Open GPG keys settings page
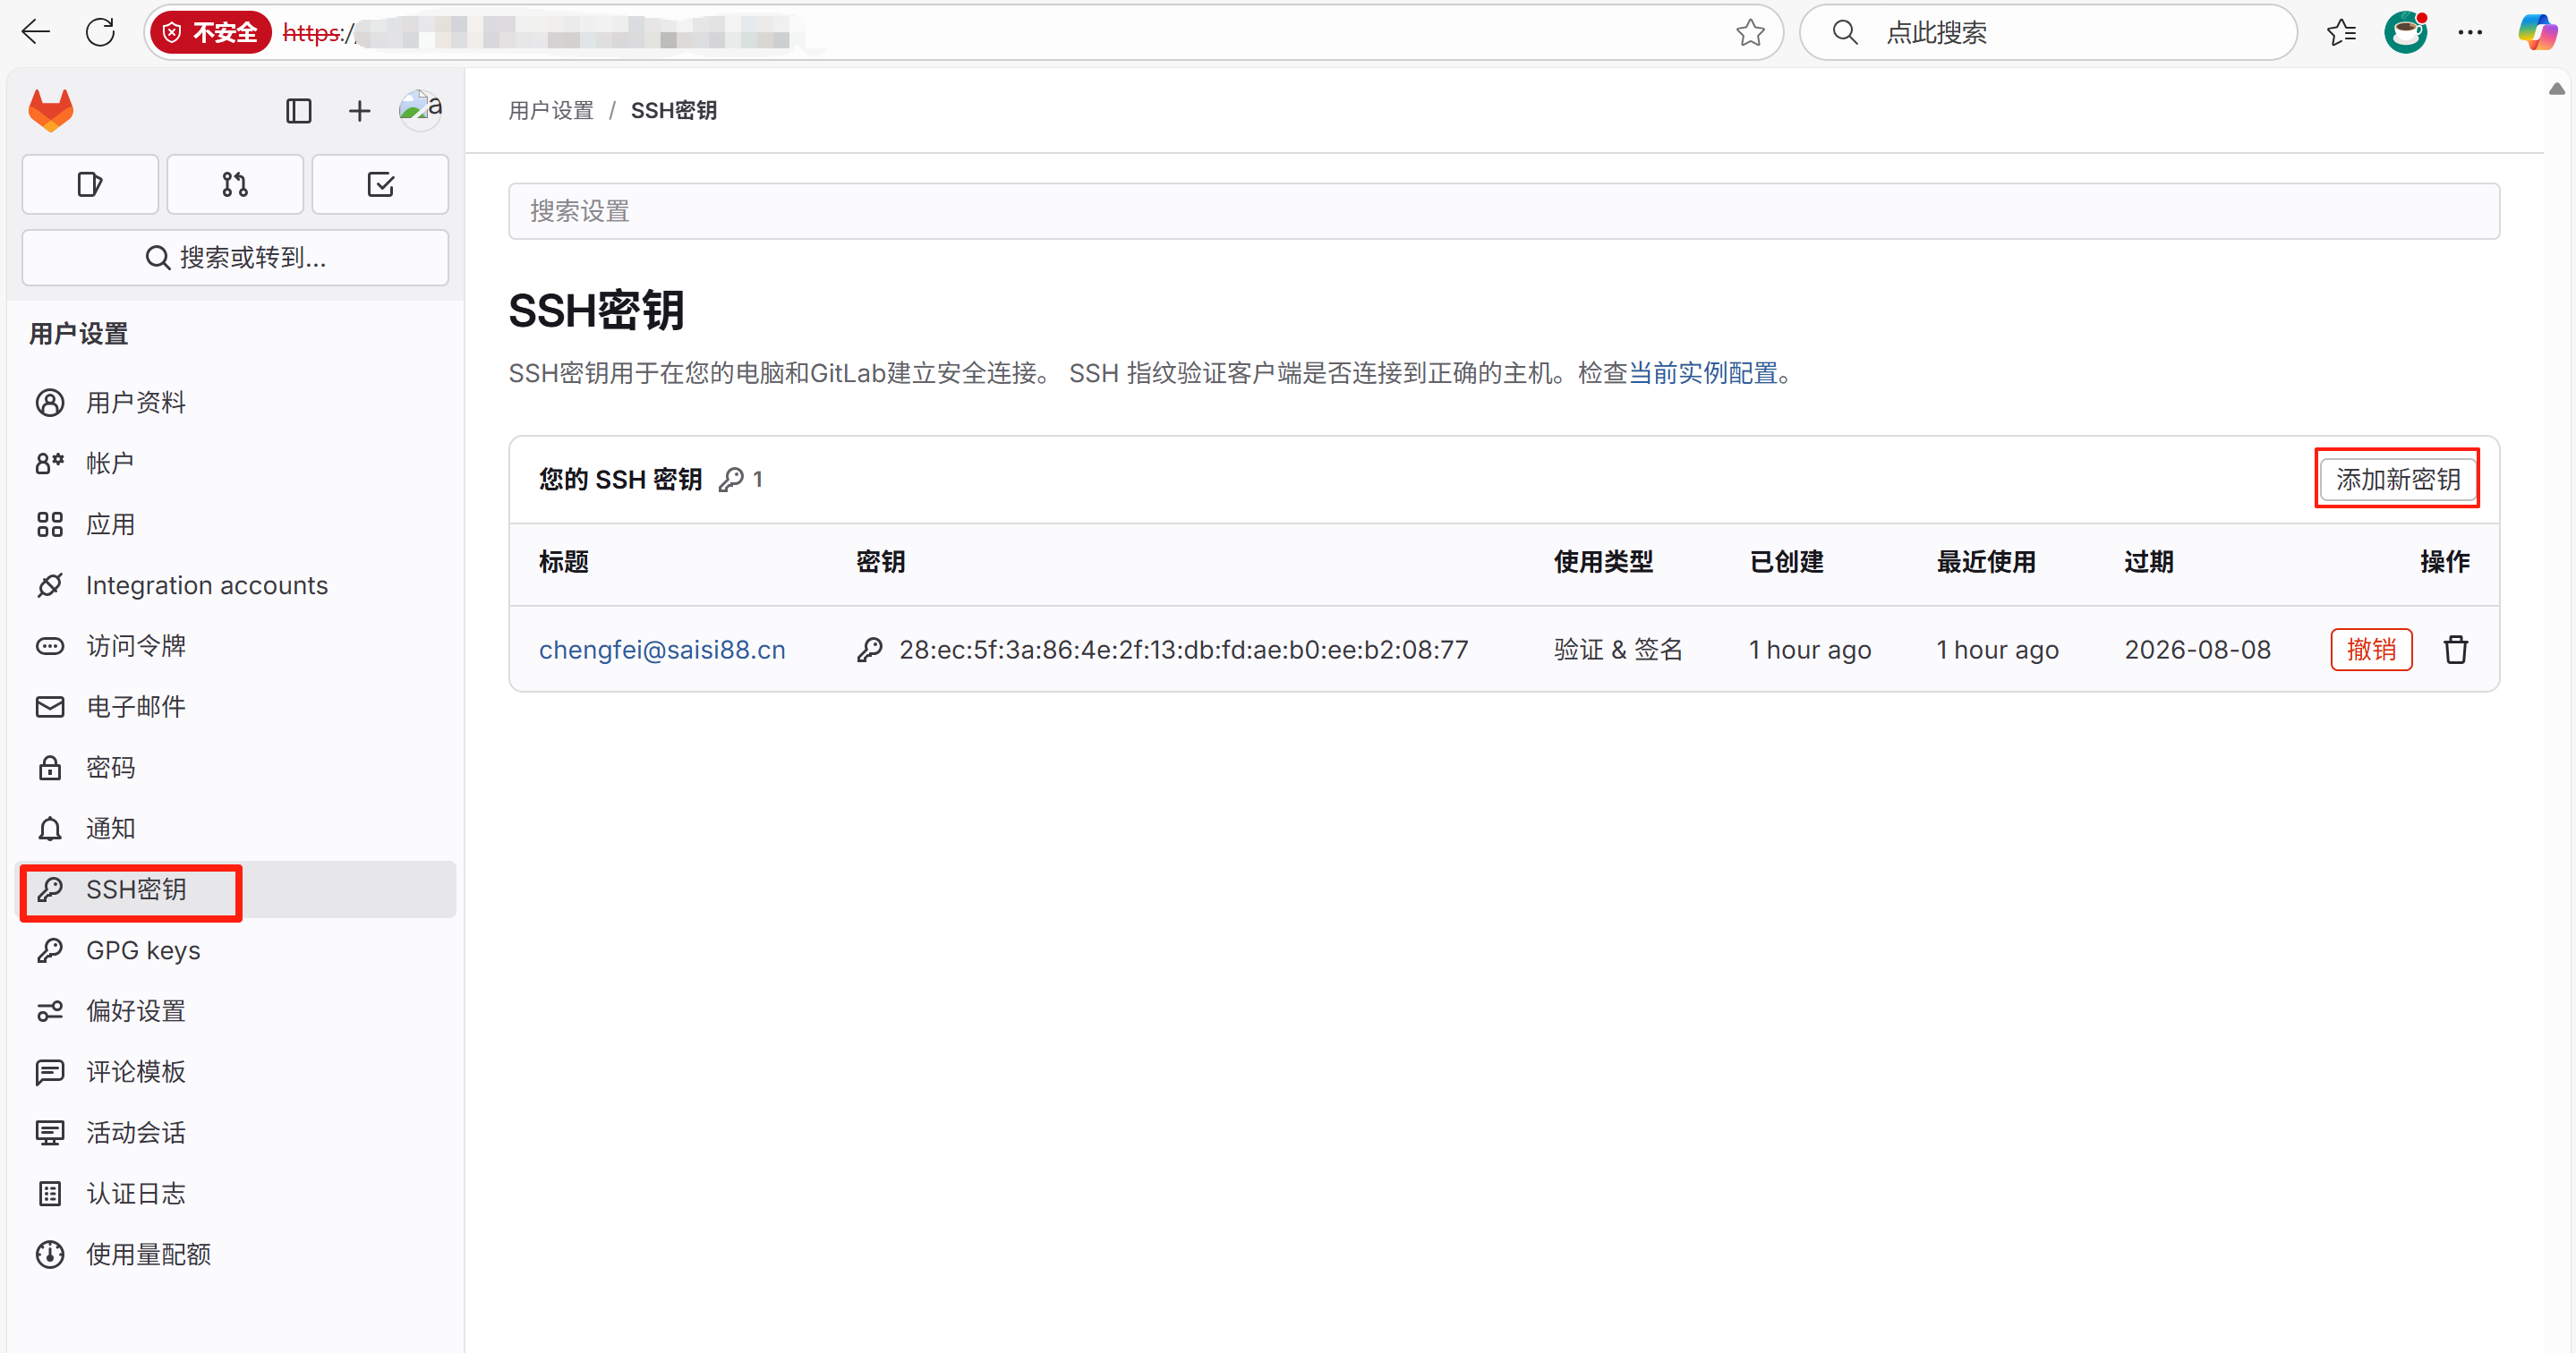 (143, 950)
